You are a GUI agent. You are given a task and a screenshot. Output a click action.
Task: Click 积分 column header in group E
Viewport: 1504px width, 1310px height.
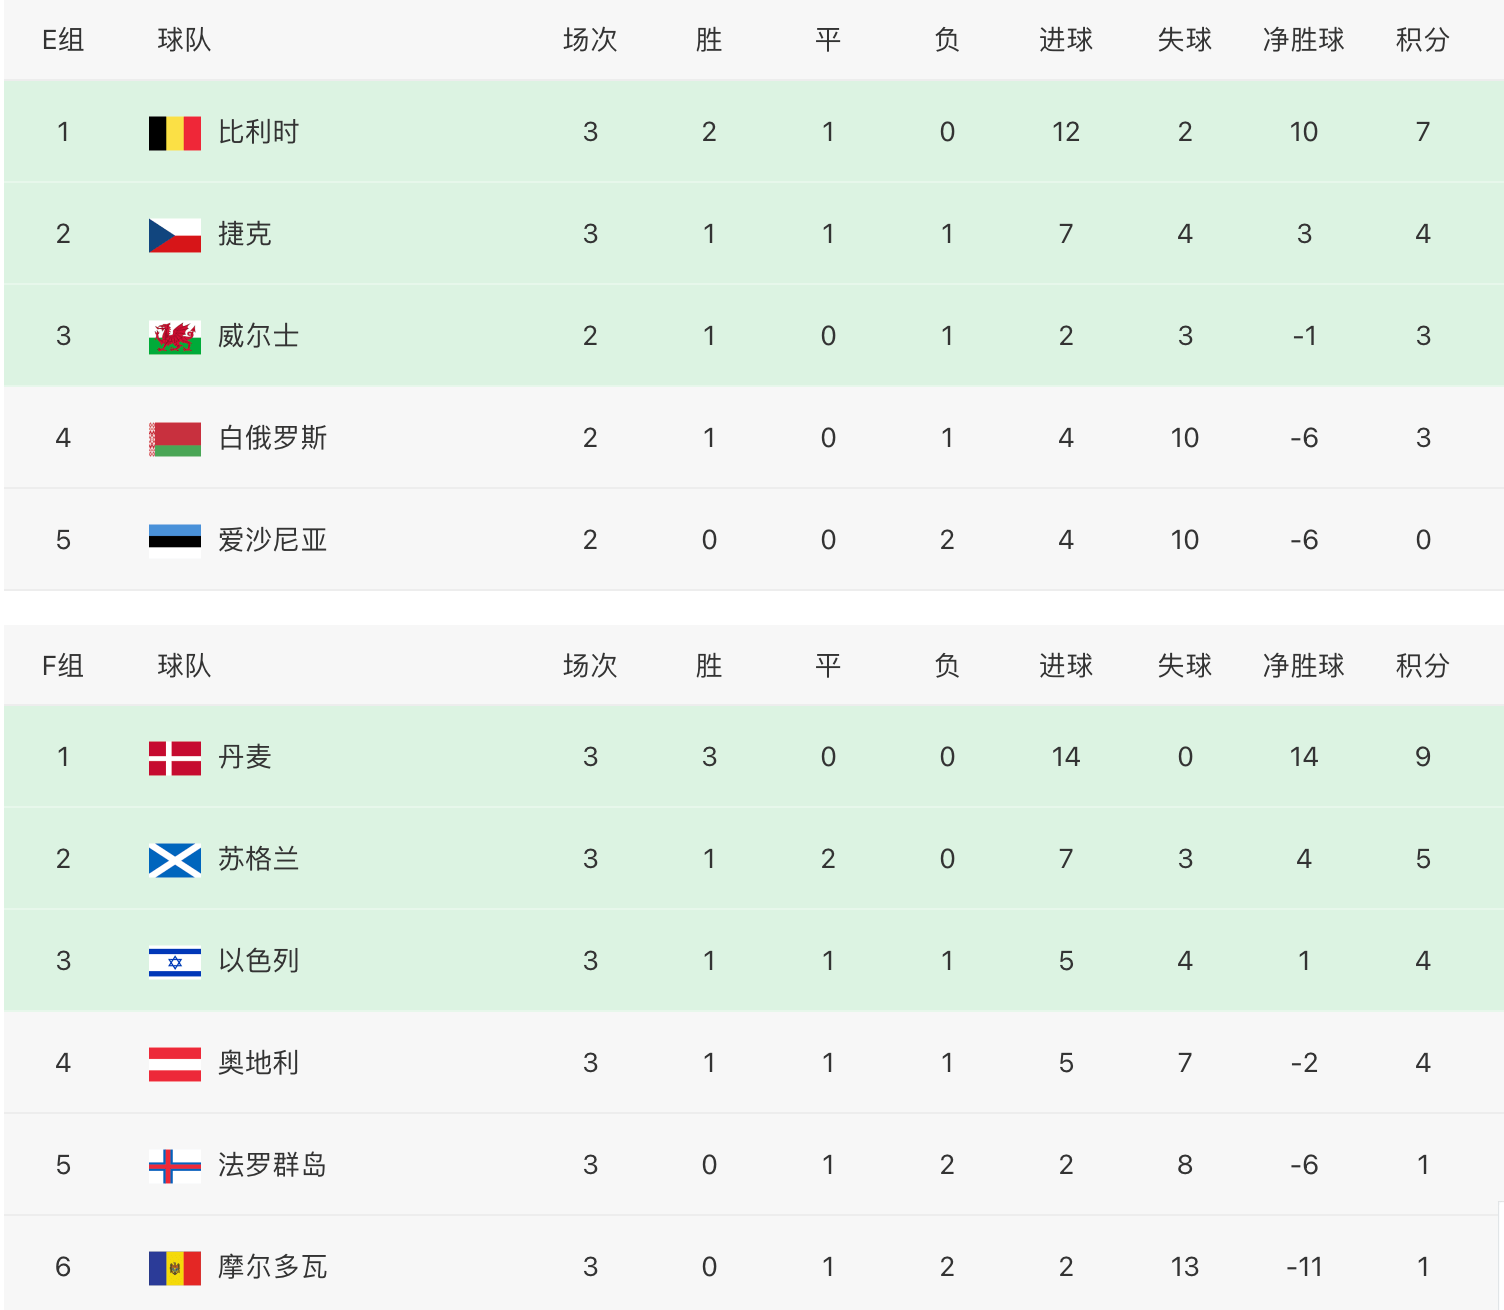(1422, 40)
